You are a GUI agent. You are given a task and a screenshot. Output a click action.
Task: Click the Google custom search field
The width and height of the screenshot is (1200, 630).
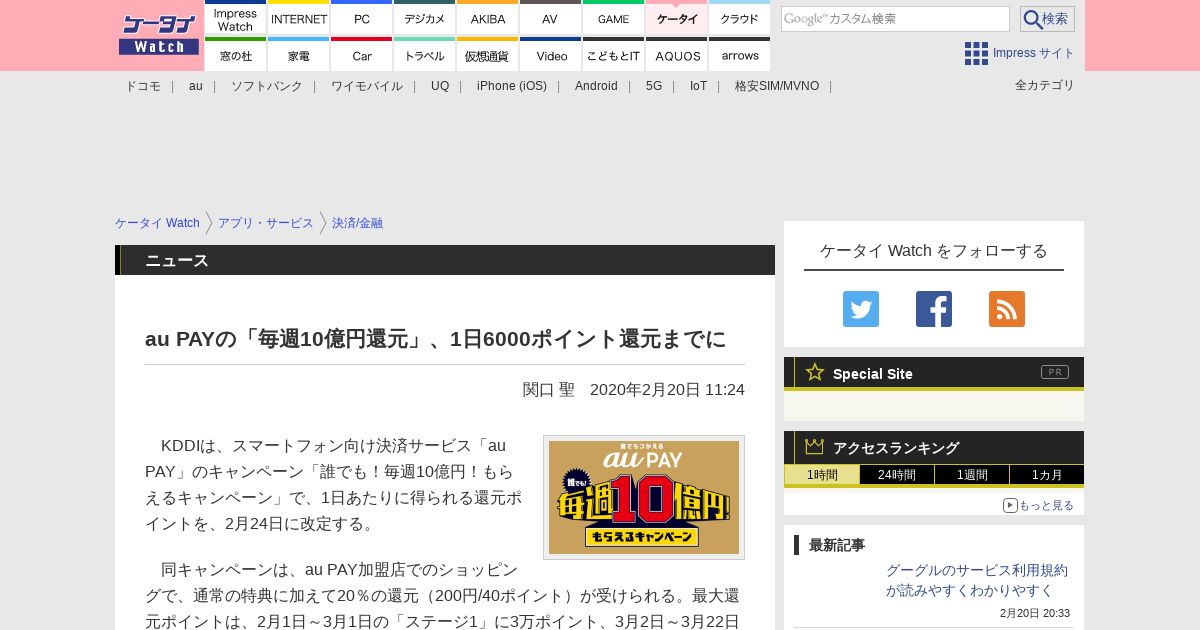(x=895, y=19)
